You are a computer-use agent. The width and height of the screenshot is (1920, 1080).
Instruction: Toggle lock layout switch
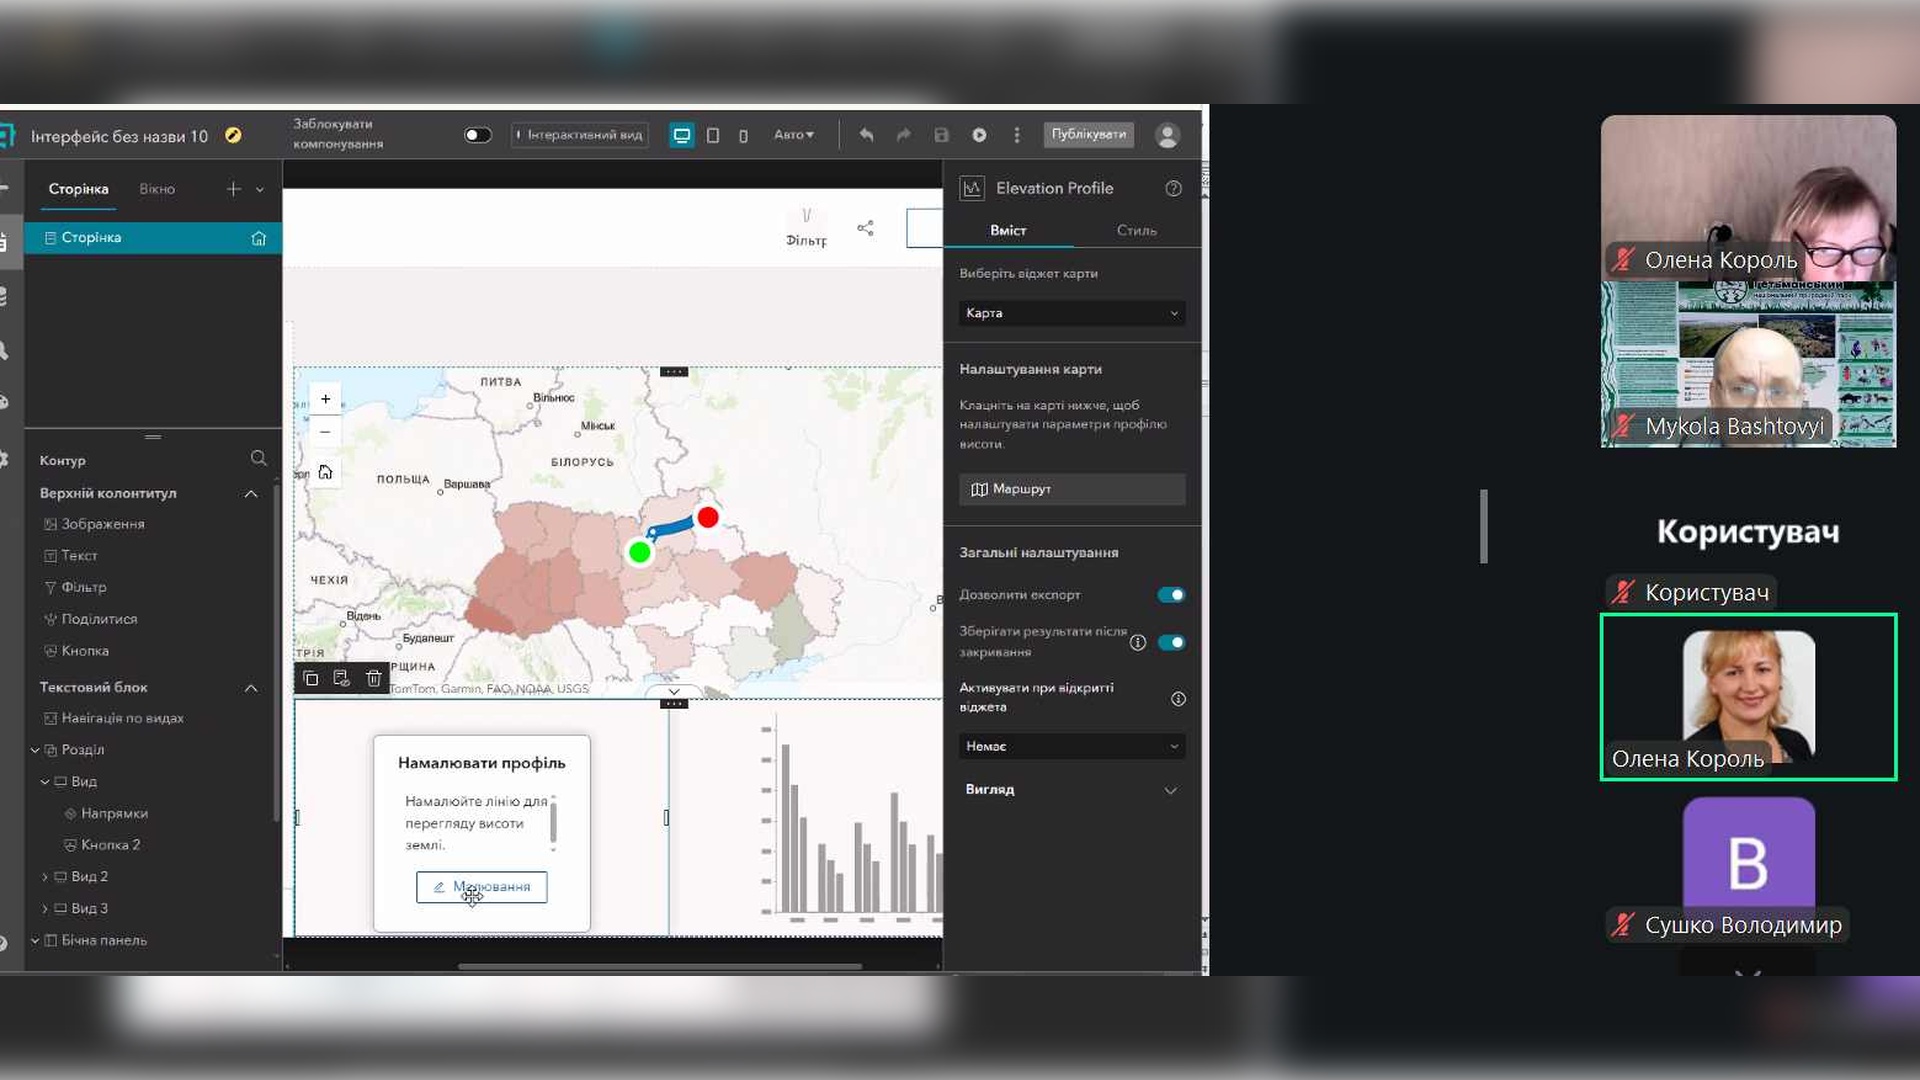(x=477, y=135)
